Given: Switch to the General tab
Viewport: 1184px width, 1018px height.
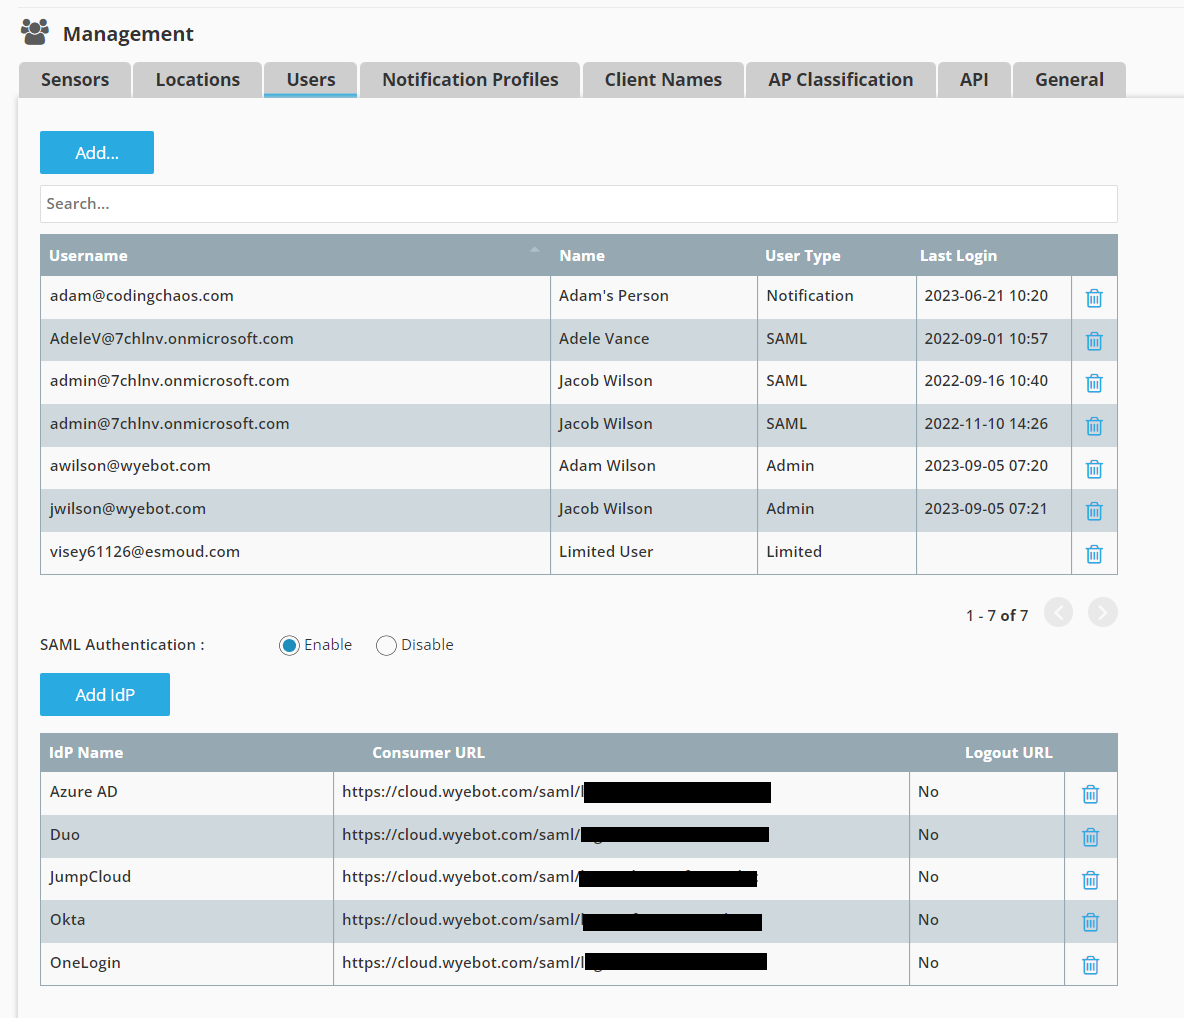Looking at the screenshot, I should pos(1069,79).
